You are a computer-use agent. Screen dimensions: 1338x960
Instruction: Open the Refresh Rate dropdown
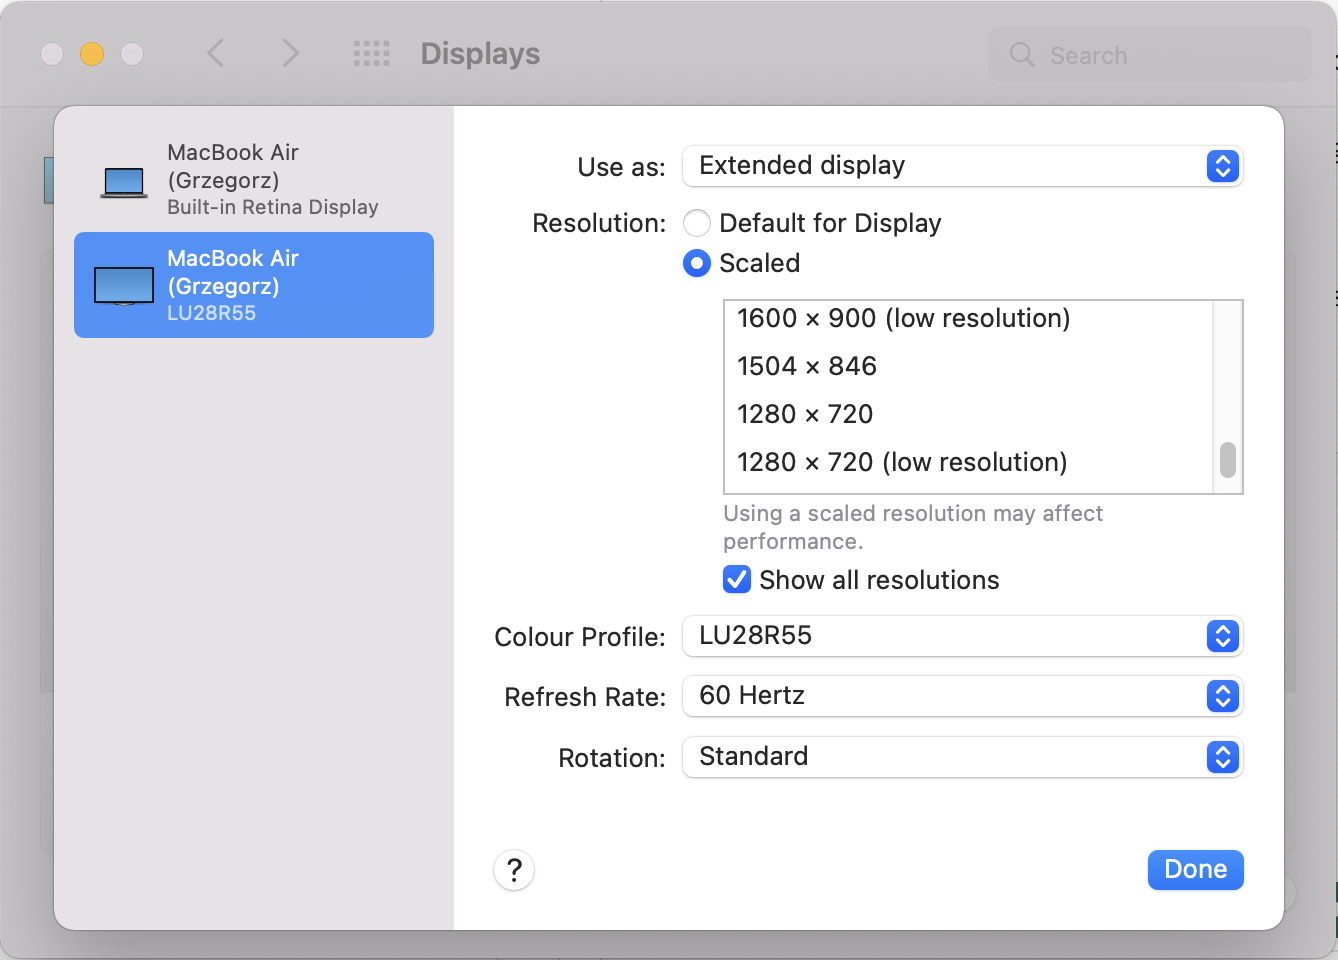pos(962,696)
